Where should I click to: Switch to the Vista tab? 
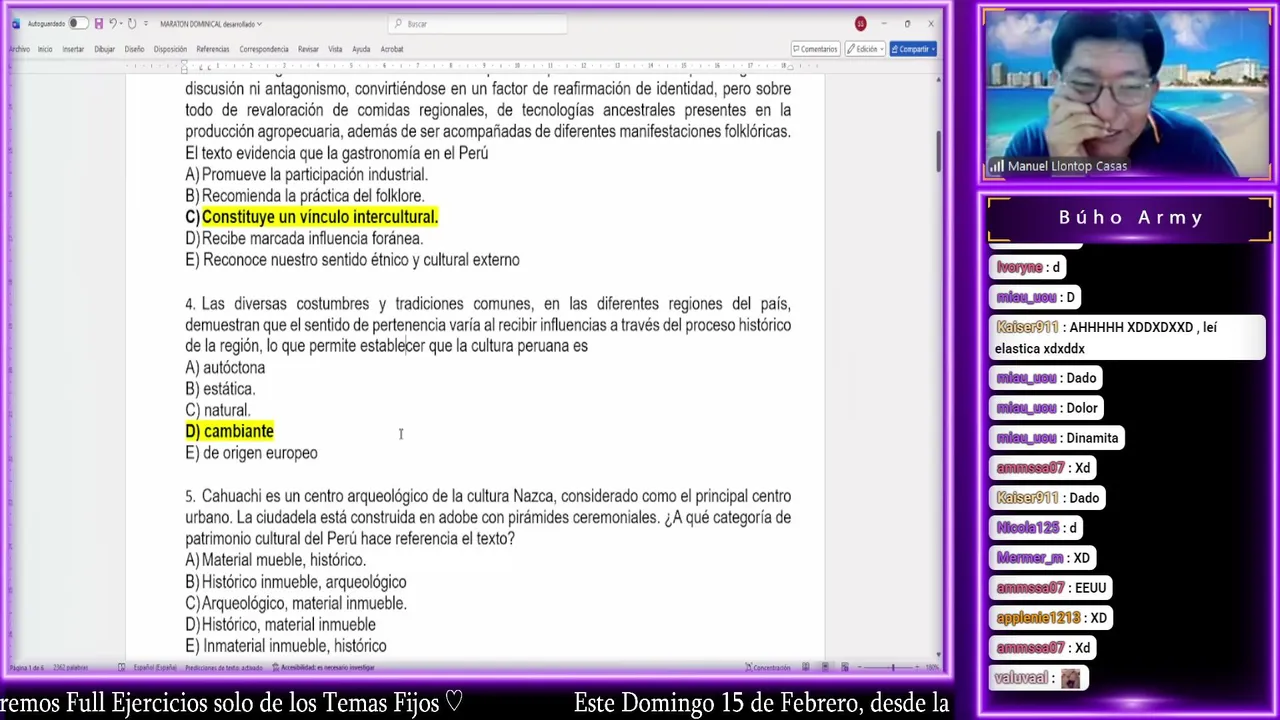(335, 49)
